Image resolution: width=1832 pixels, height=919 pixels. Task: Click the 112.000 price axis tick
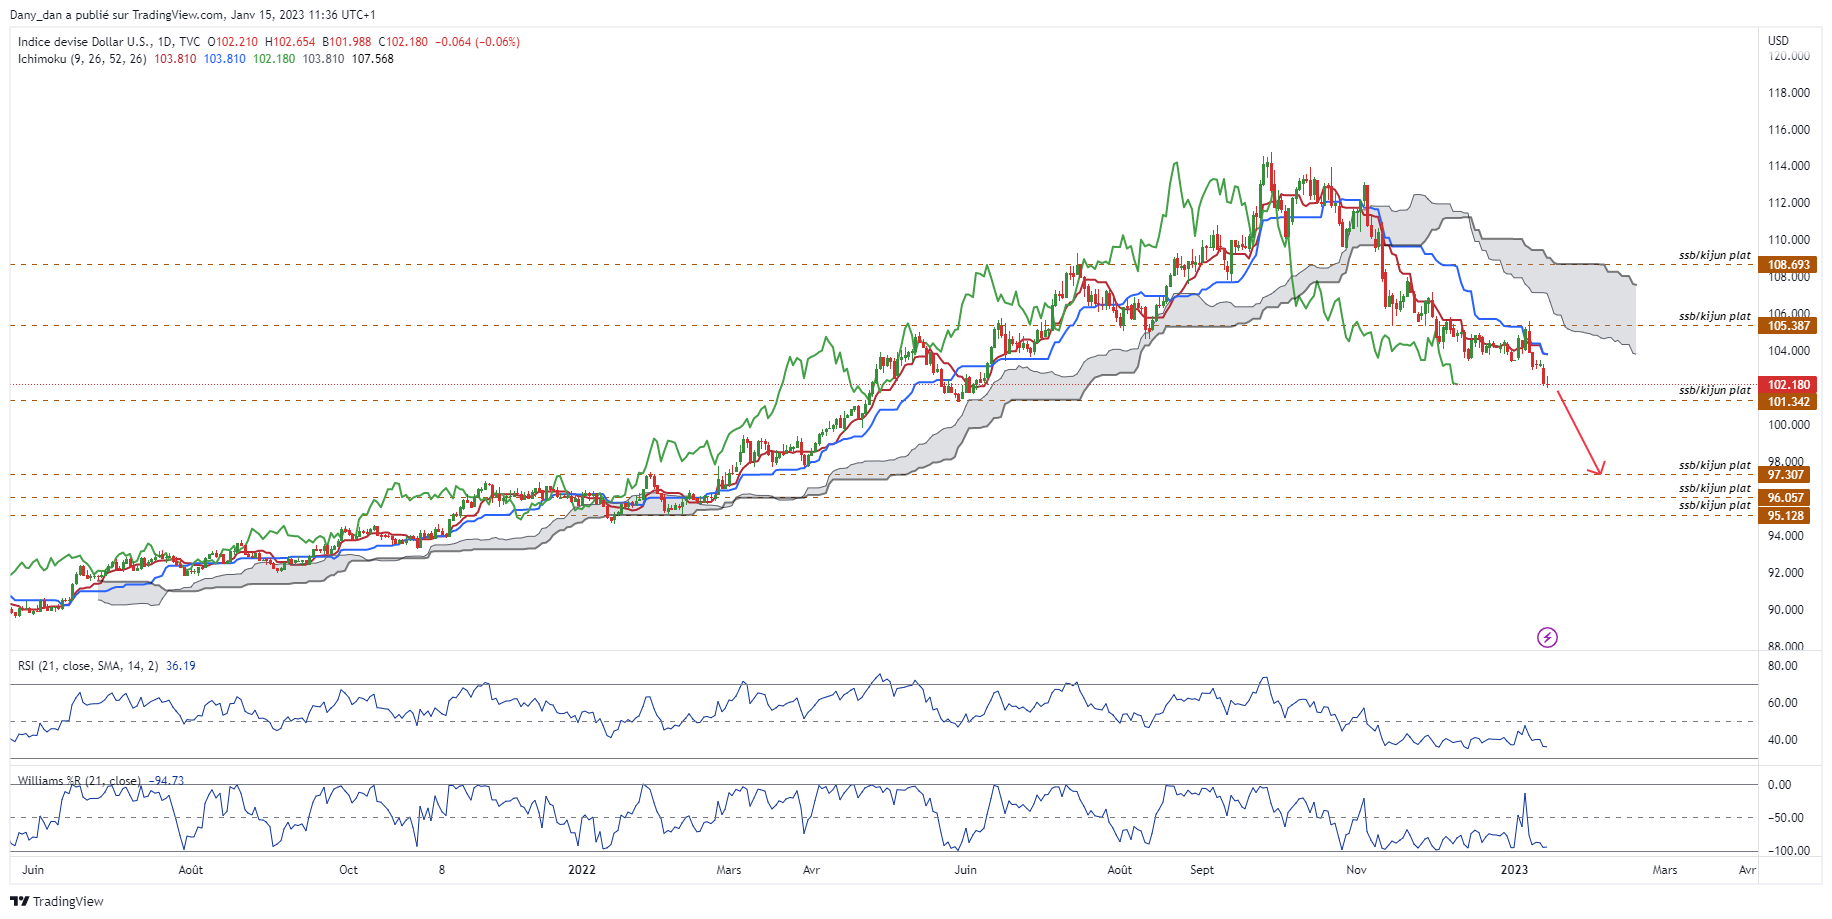(1789, 203)
